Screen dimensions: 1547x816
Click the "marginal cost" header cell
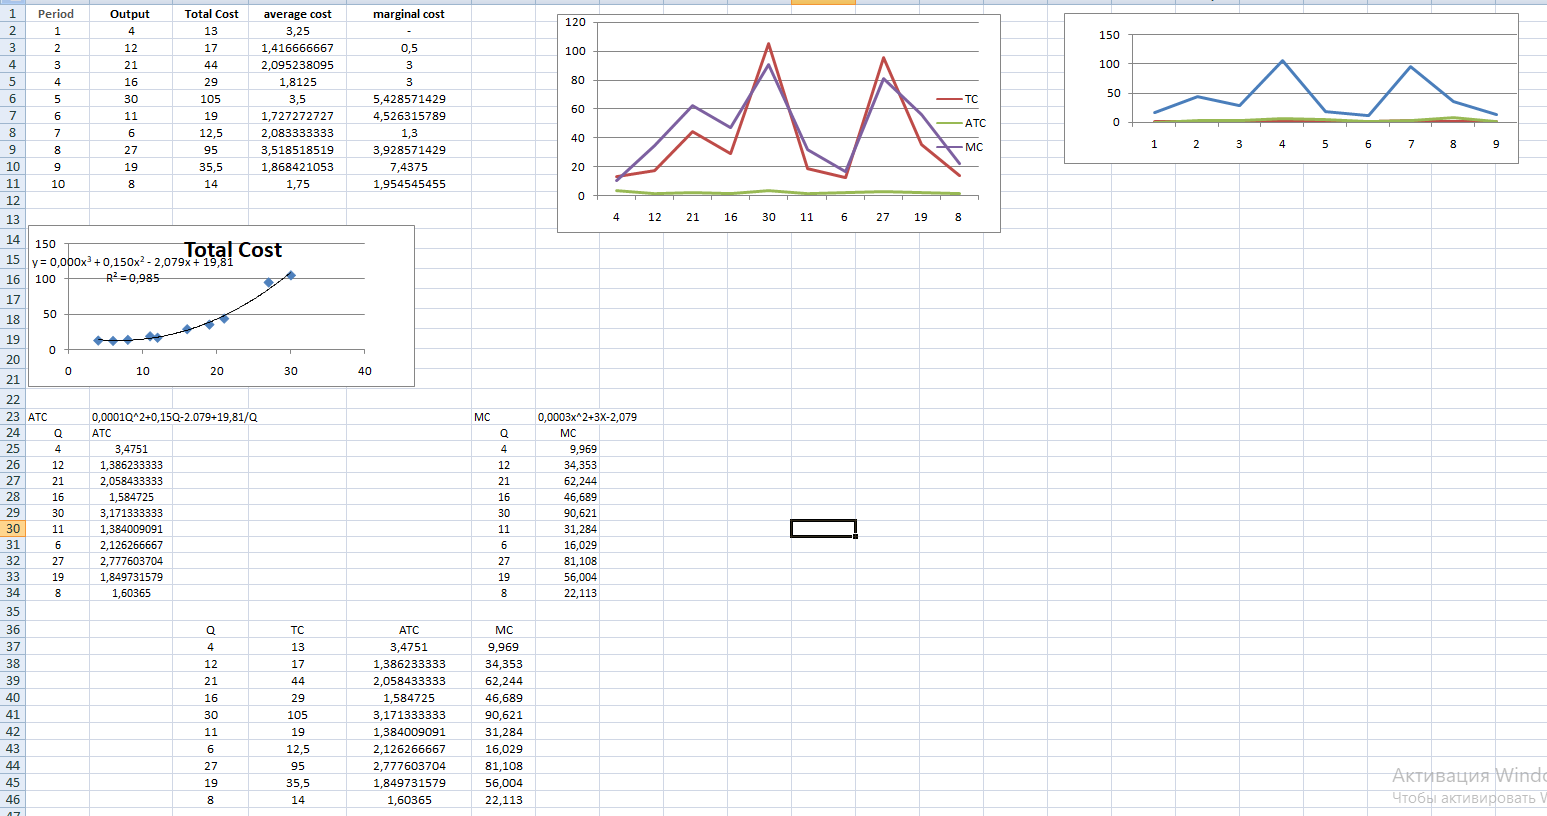[408, 14]
